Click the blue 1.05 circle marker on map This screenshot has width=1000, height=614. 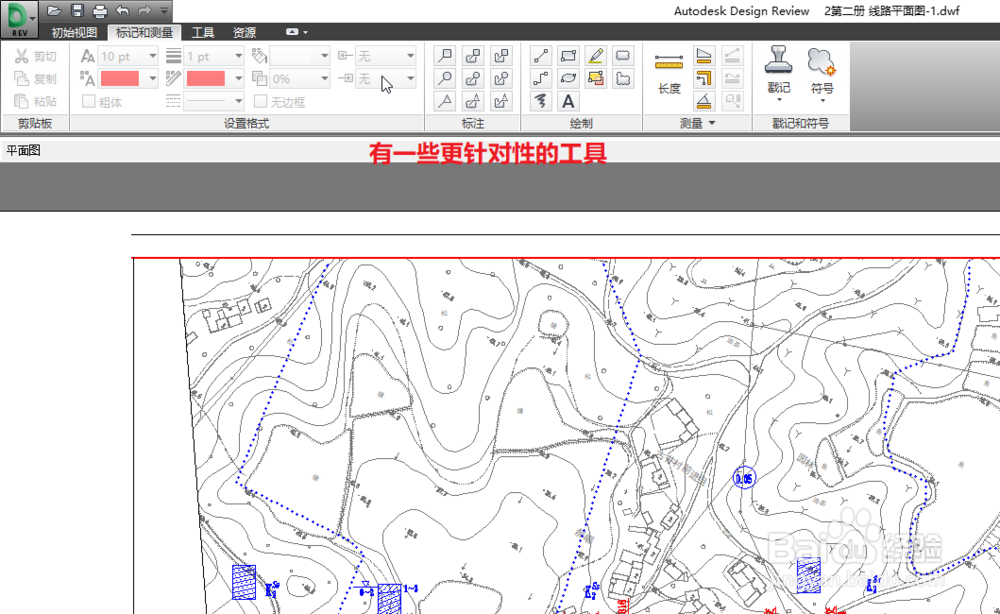[744, 478]
